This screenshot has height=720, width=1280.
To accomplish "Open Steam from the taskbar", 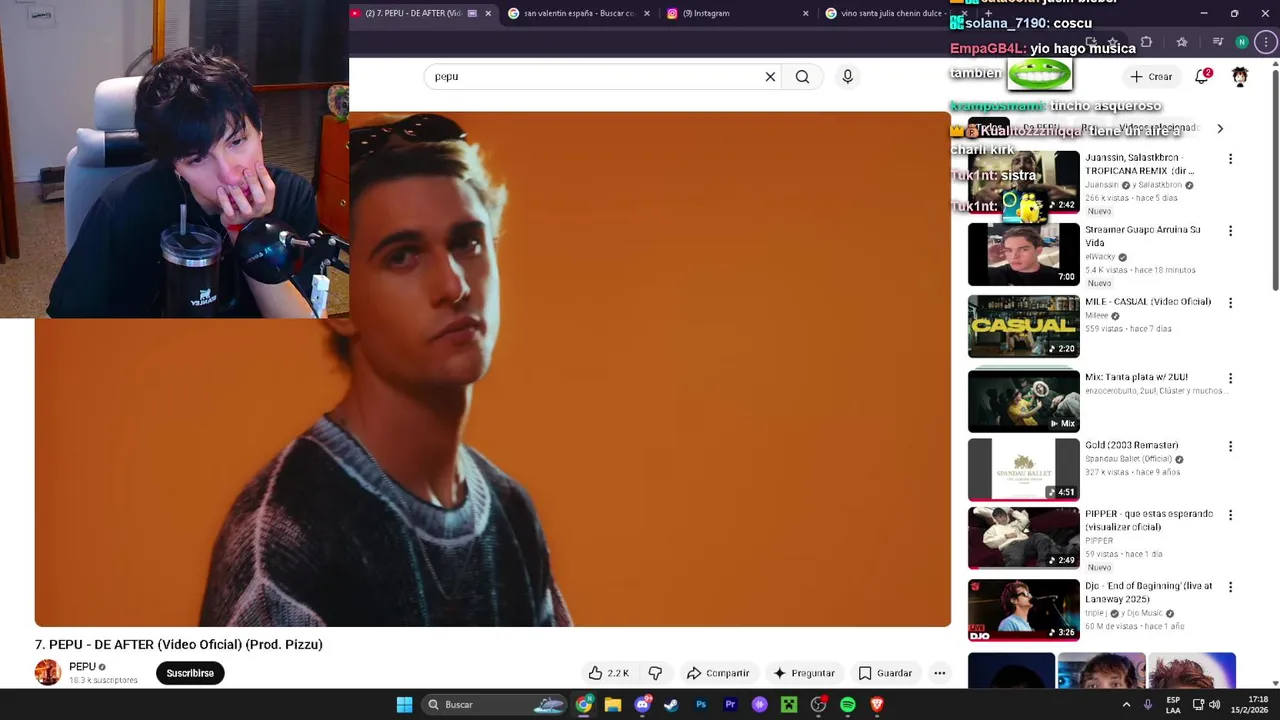I will (671, 704).
